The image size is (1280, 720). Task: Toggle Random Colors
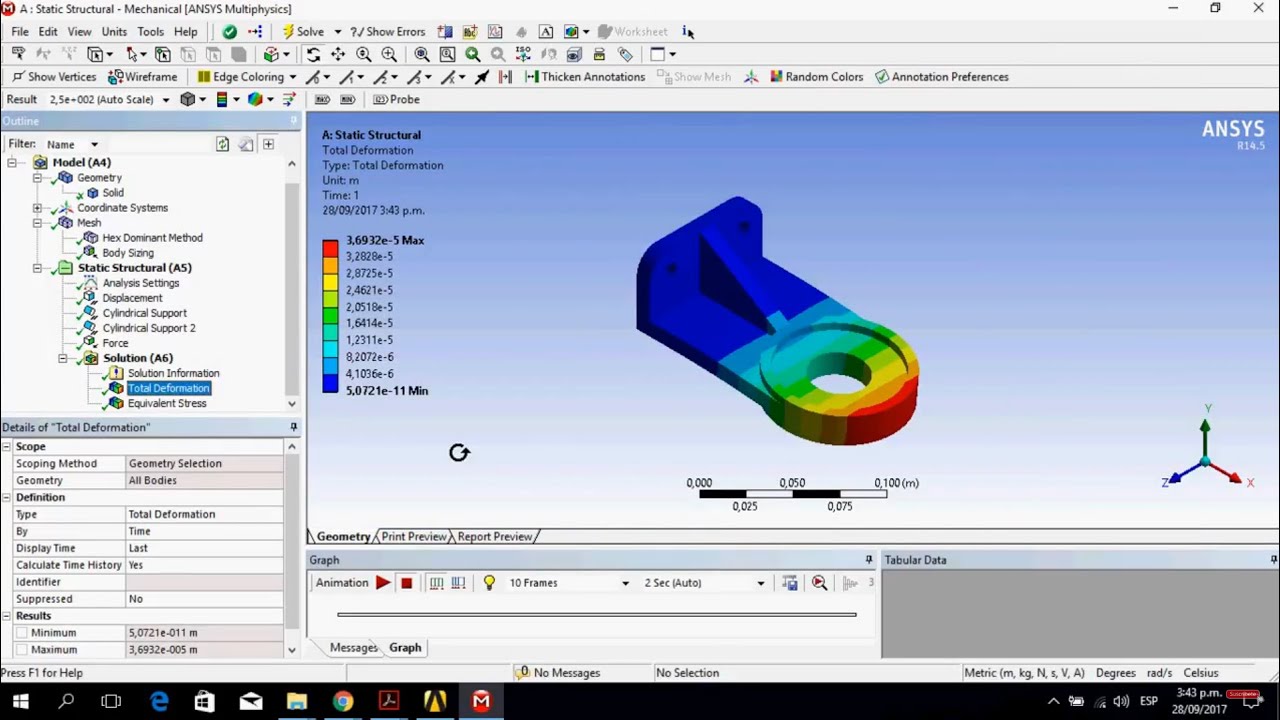tap(816, 77)
